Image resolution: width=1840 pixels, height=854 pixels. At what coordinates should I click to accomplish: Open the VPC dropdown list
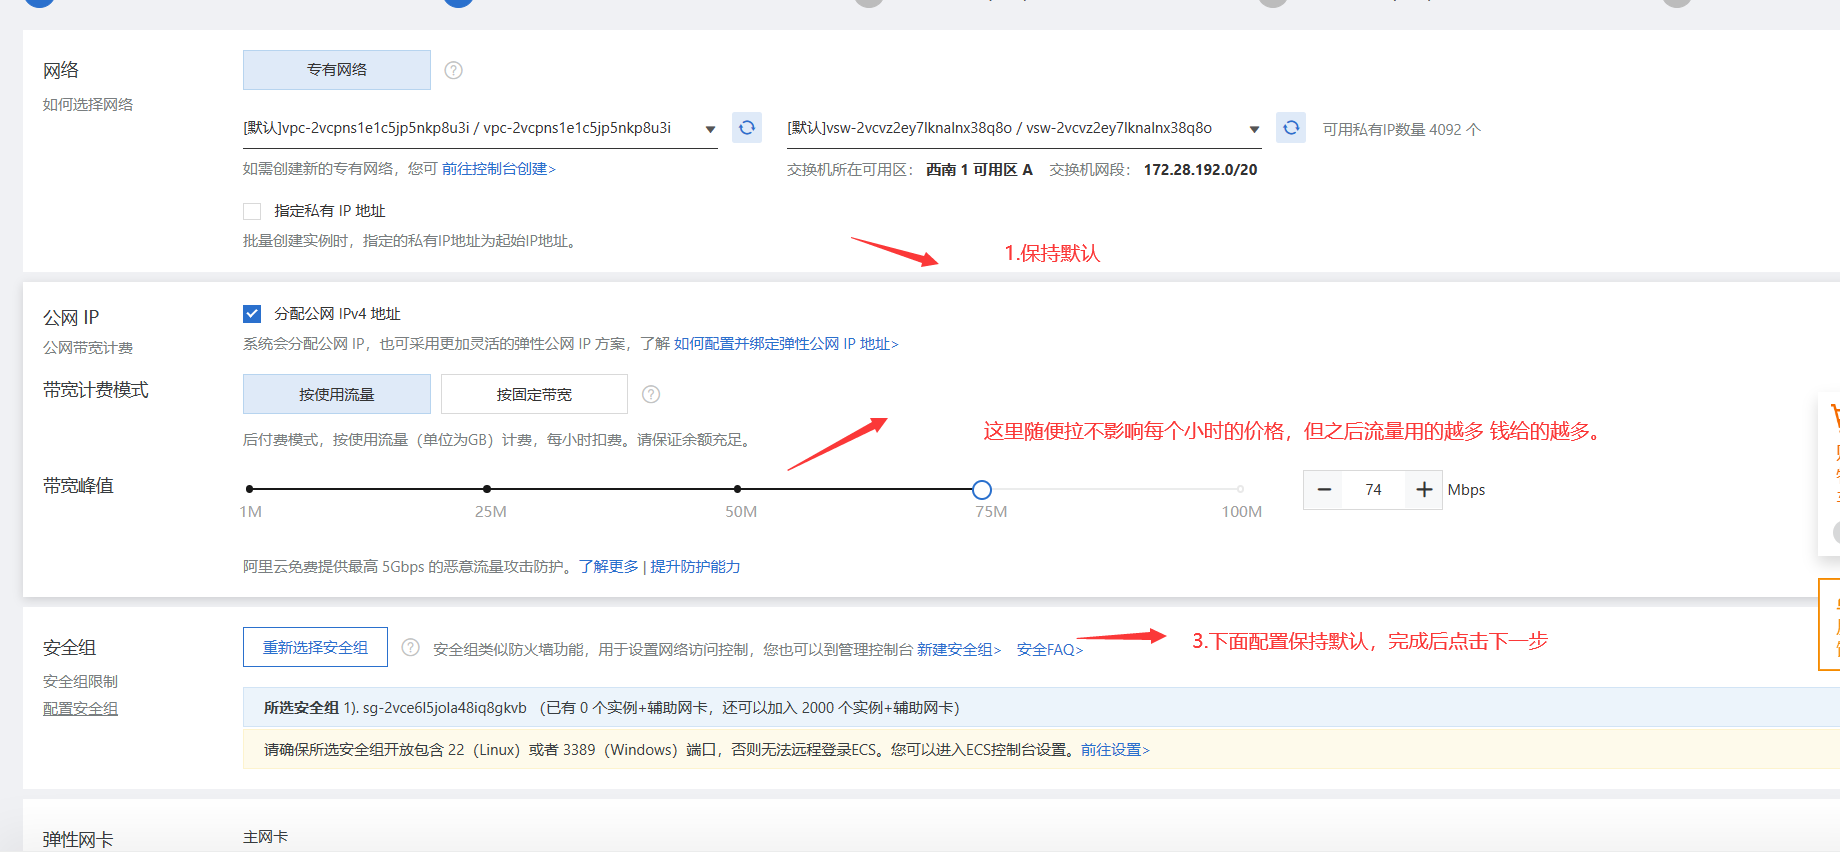[480, 129]
